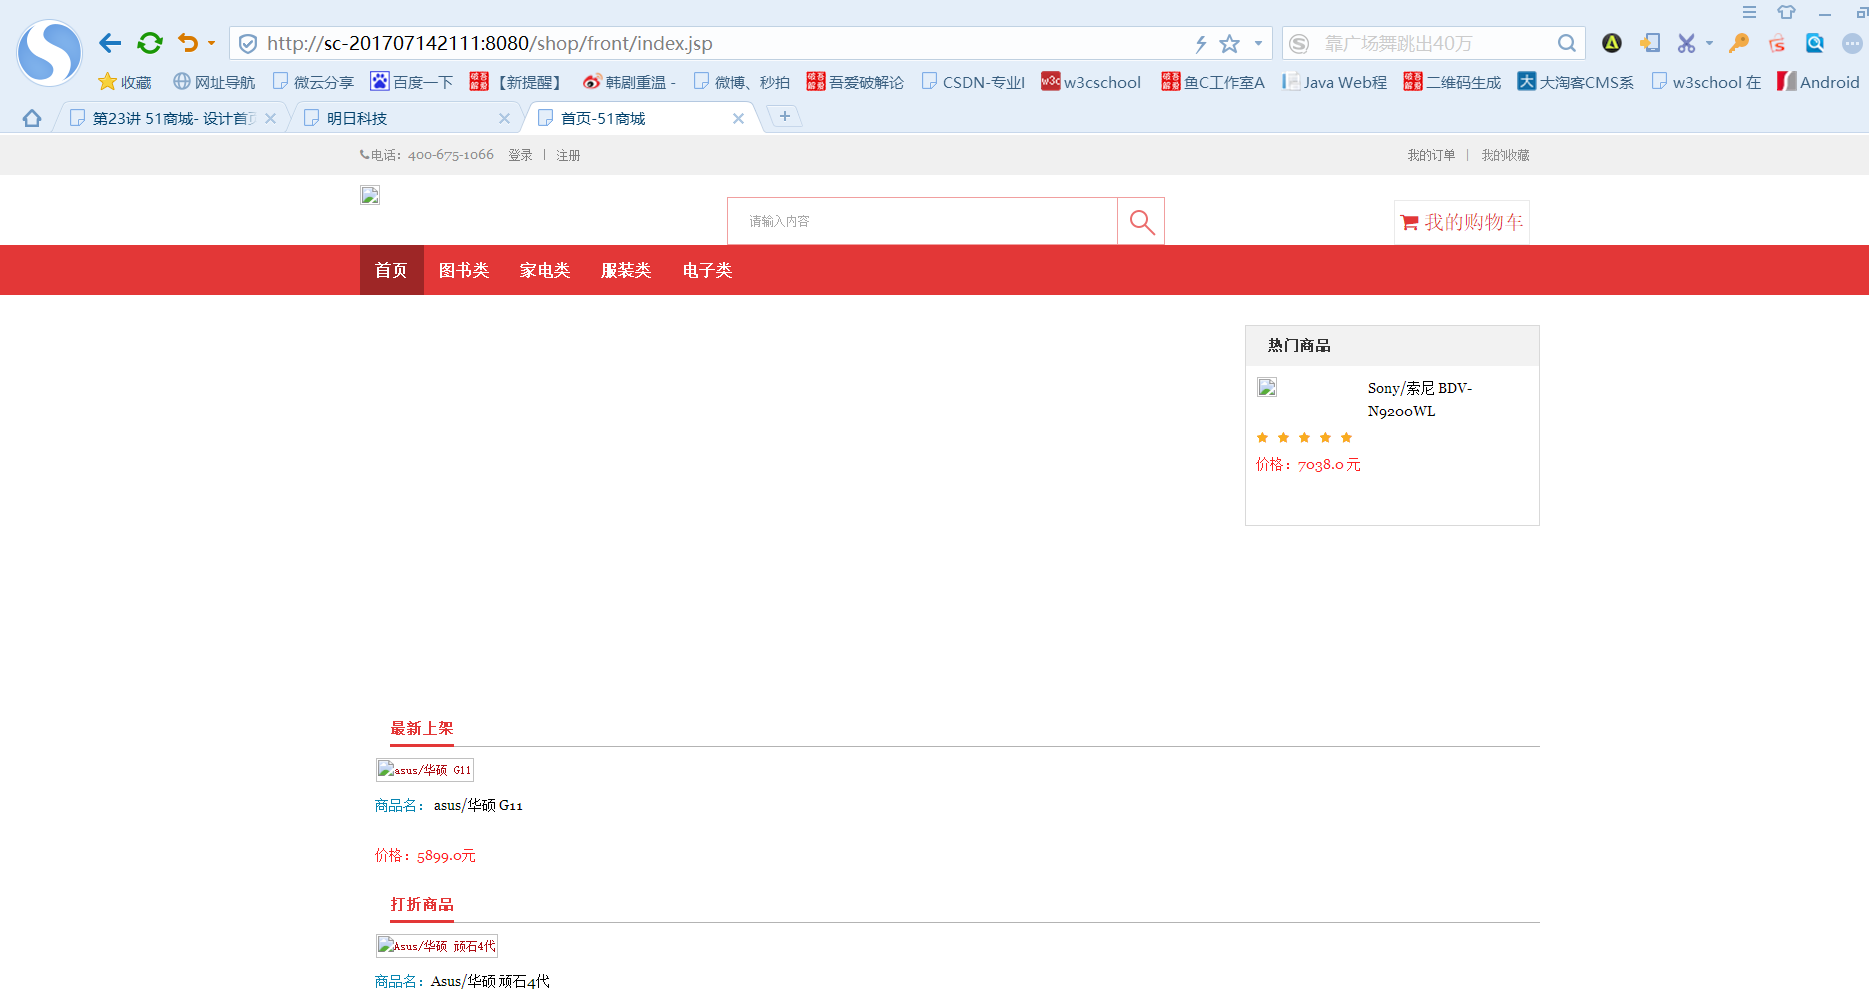The height and width of the screenshot is (1003, 1869).
Task: Open a new tab with plus button
Action: (785, 116)
